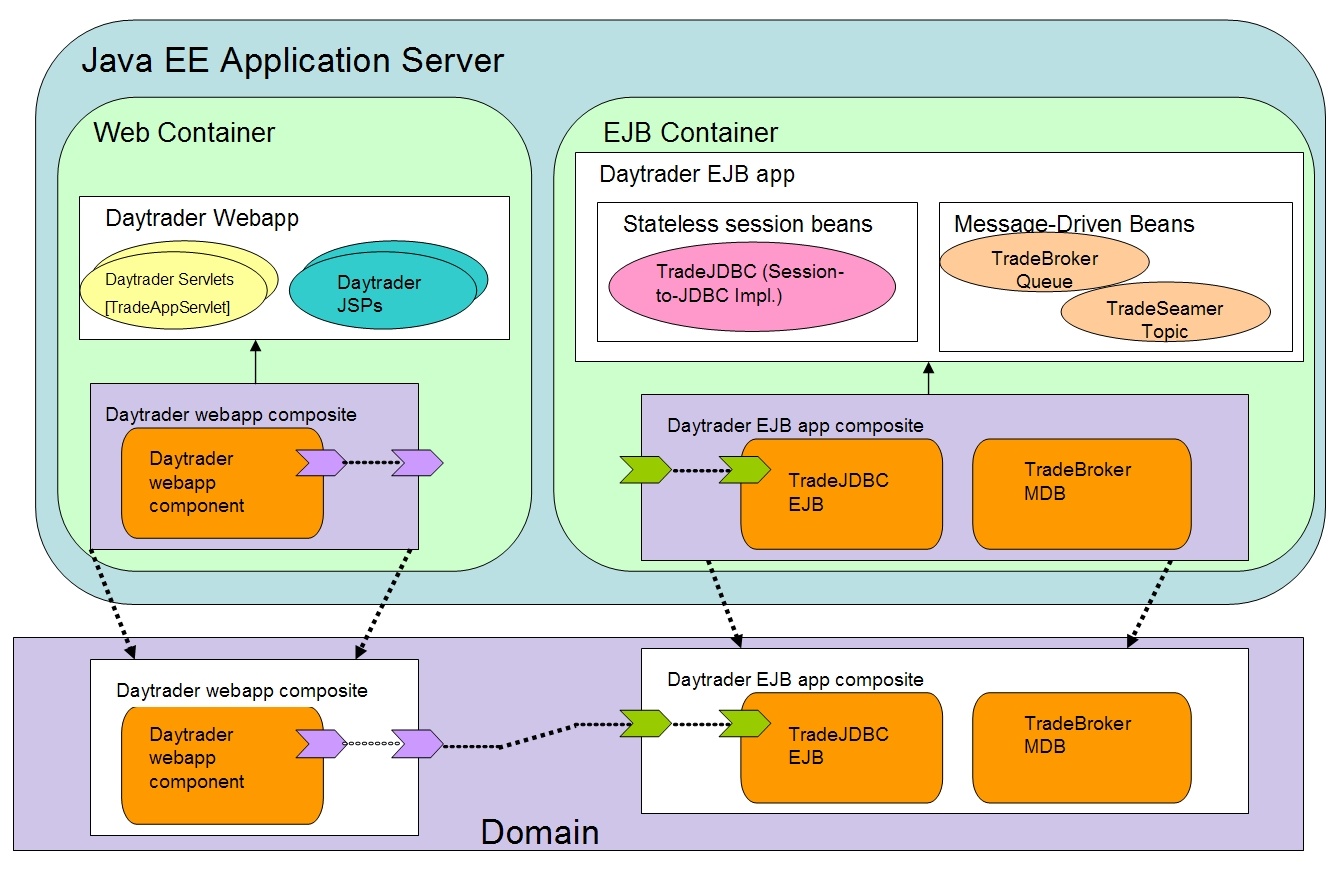
Task: Click the green chevron on TradeJDBC EJB in Domain
Action: pos(744,723)
